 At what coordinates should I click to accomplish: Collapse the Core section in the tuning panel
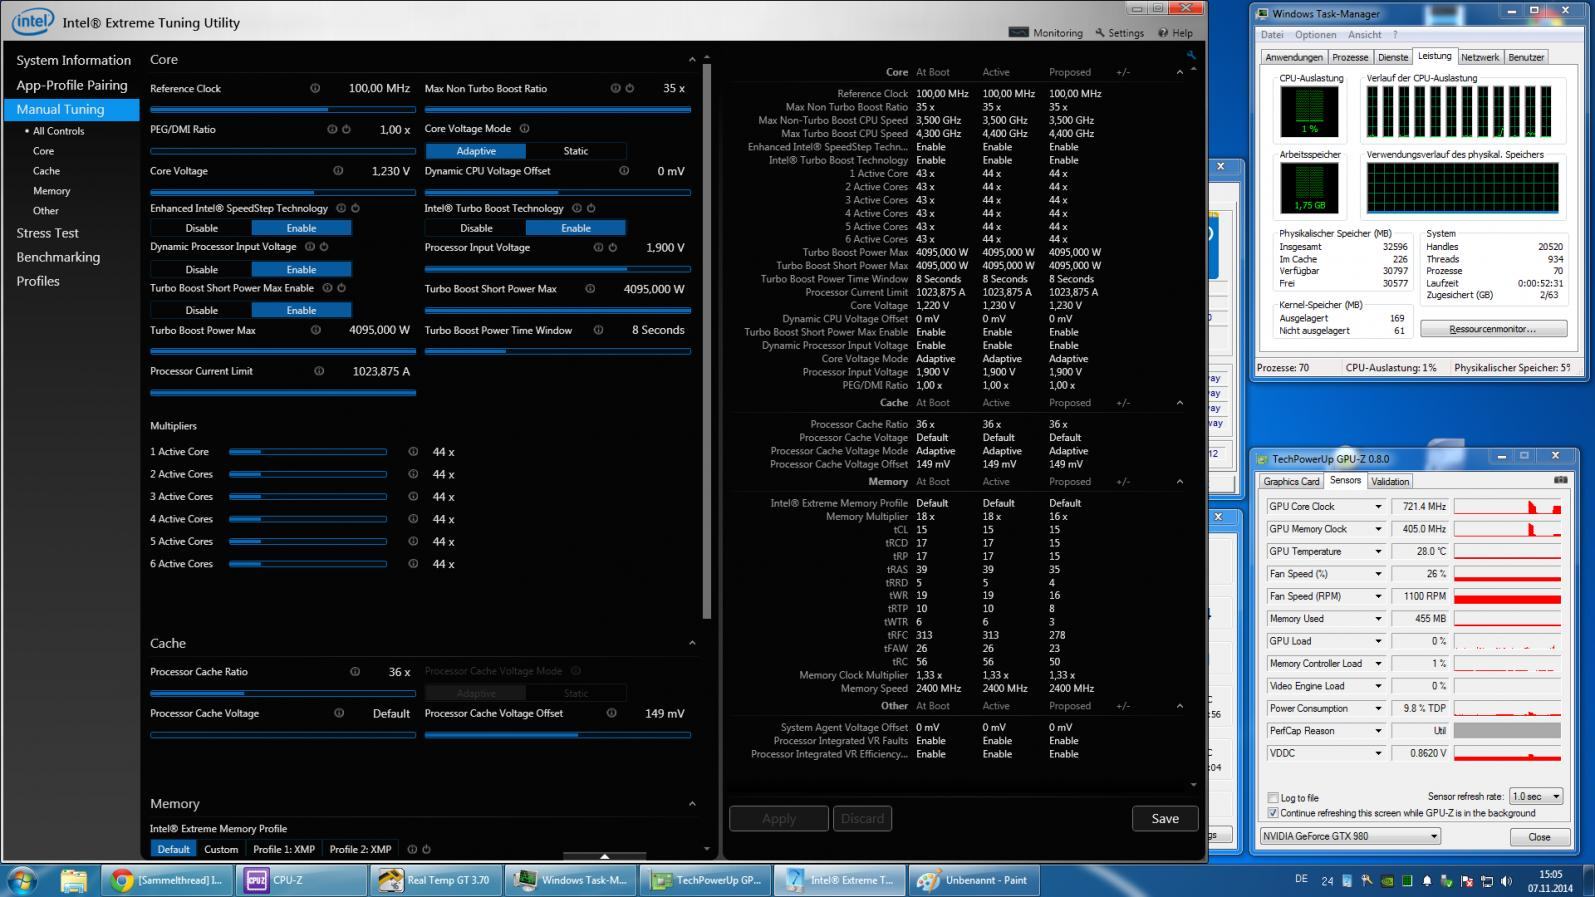click(x=692, y=59)
